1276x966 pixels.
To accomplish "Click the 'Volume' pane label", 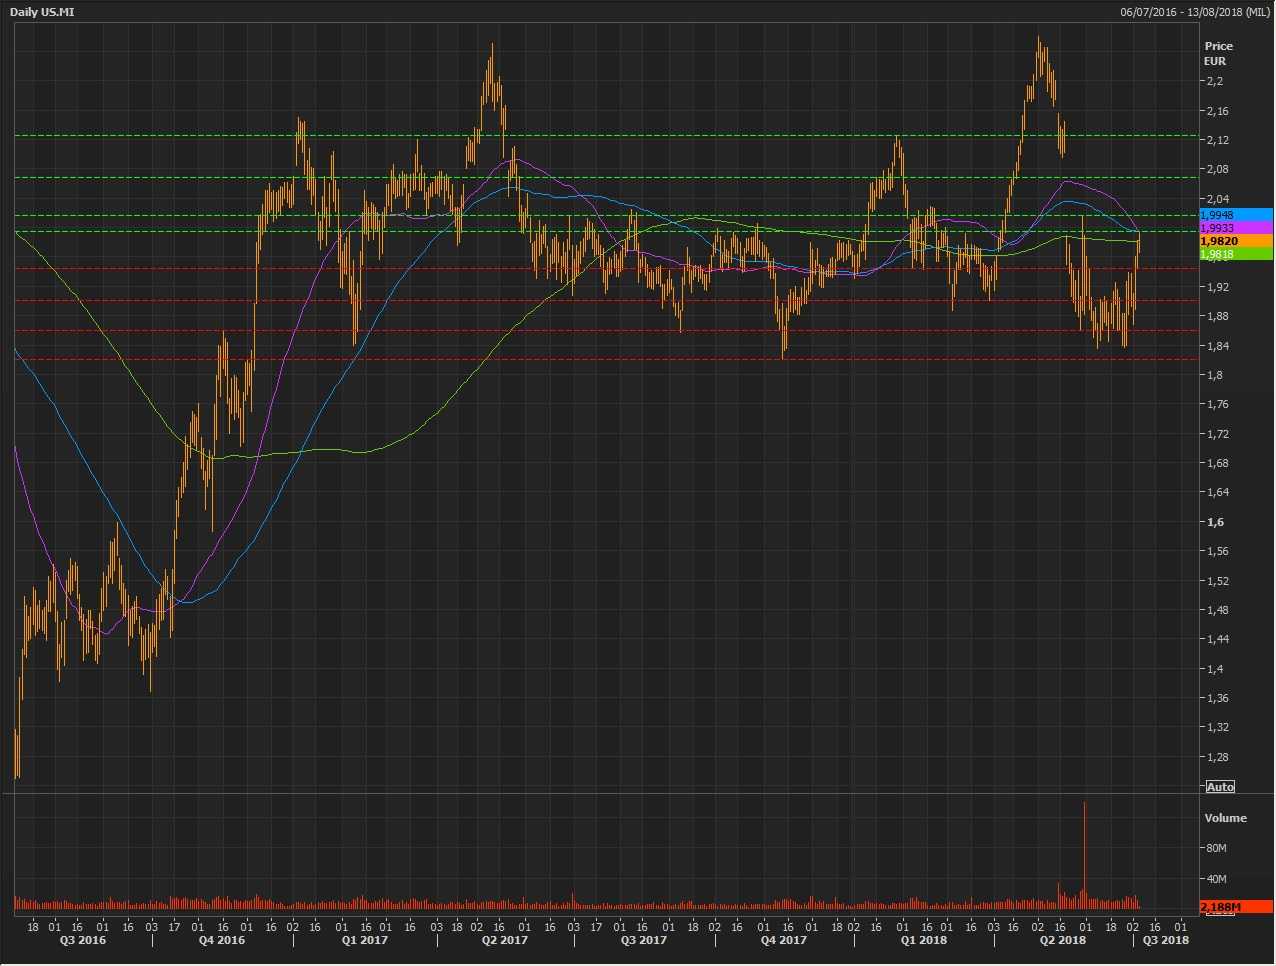I will point(1225,818).
